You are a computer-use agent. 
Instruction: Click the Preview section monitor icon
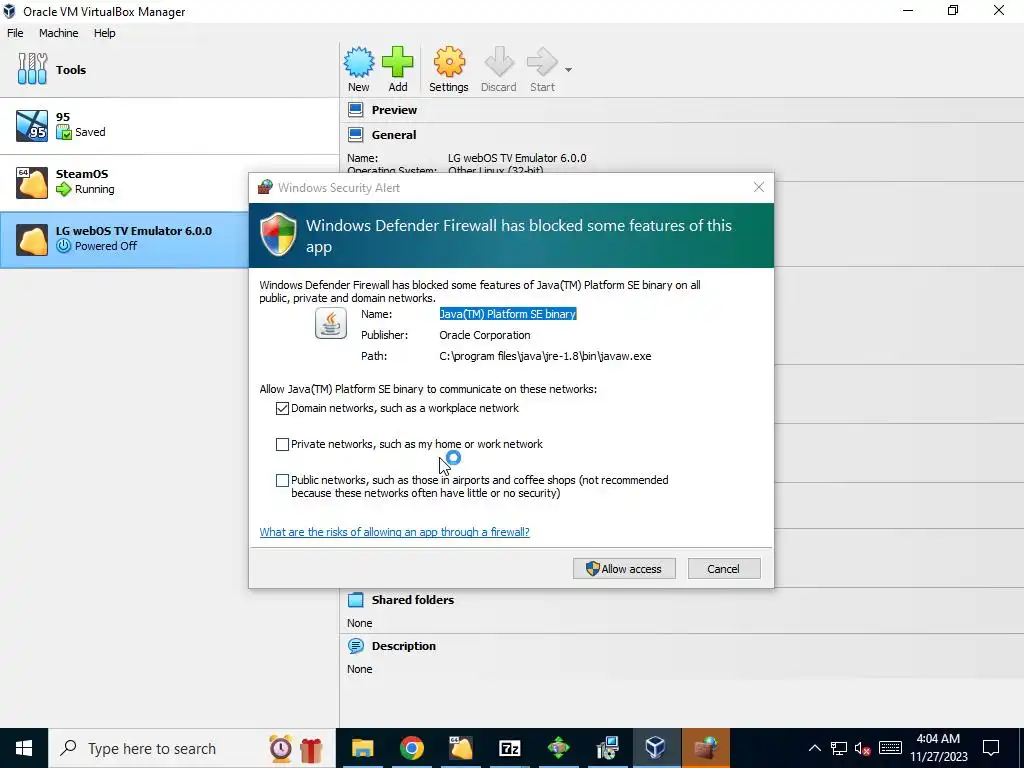356,110
